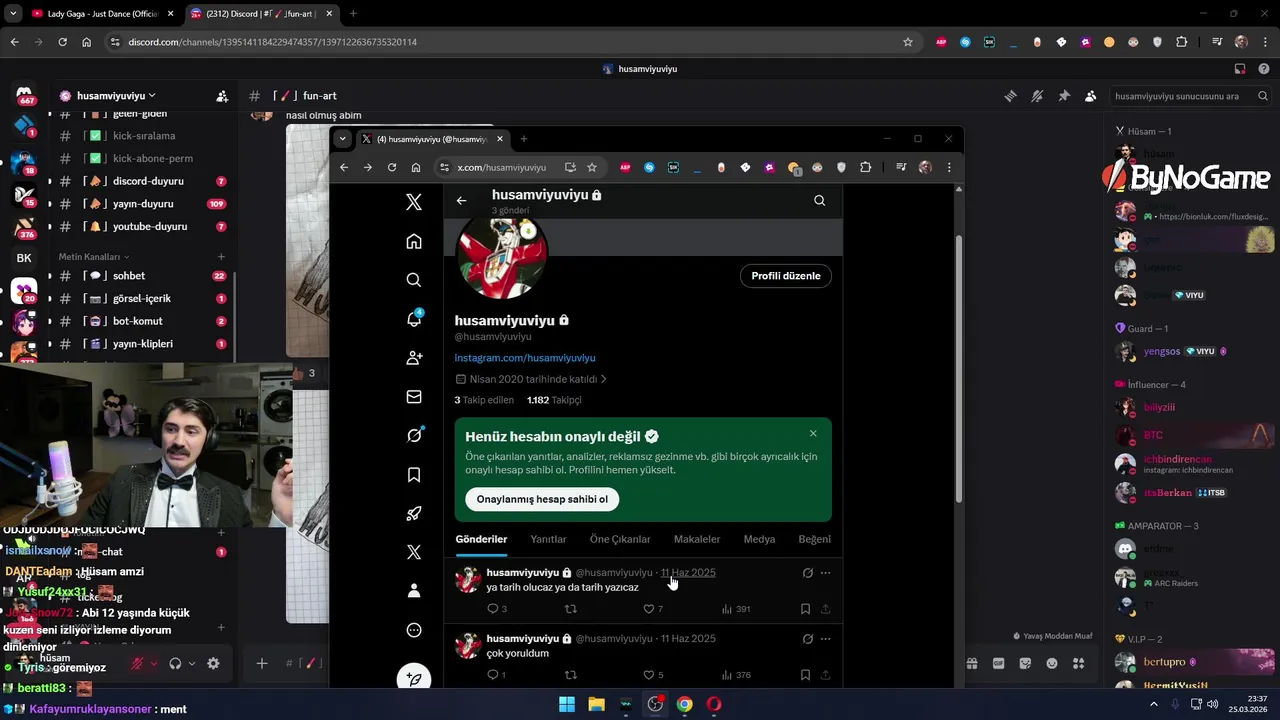Switch to Makaleler tab
The image size is (1280, 720).
click(697, 539)
